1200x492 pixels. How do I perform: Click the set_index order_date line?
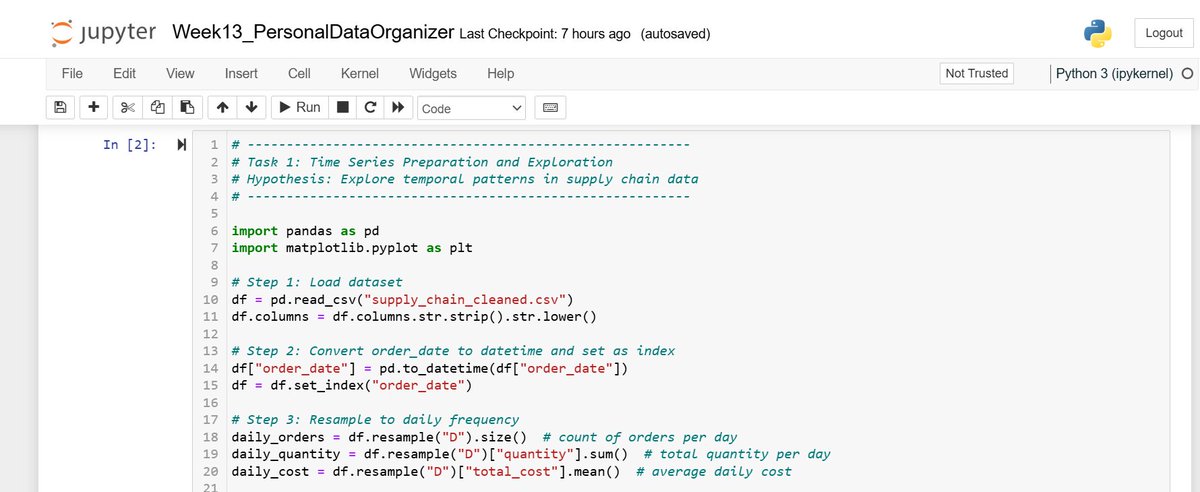coord(351,385)
